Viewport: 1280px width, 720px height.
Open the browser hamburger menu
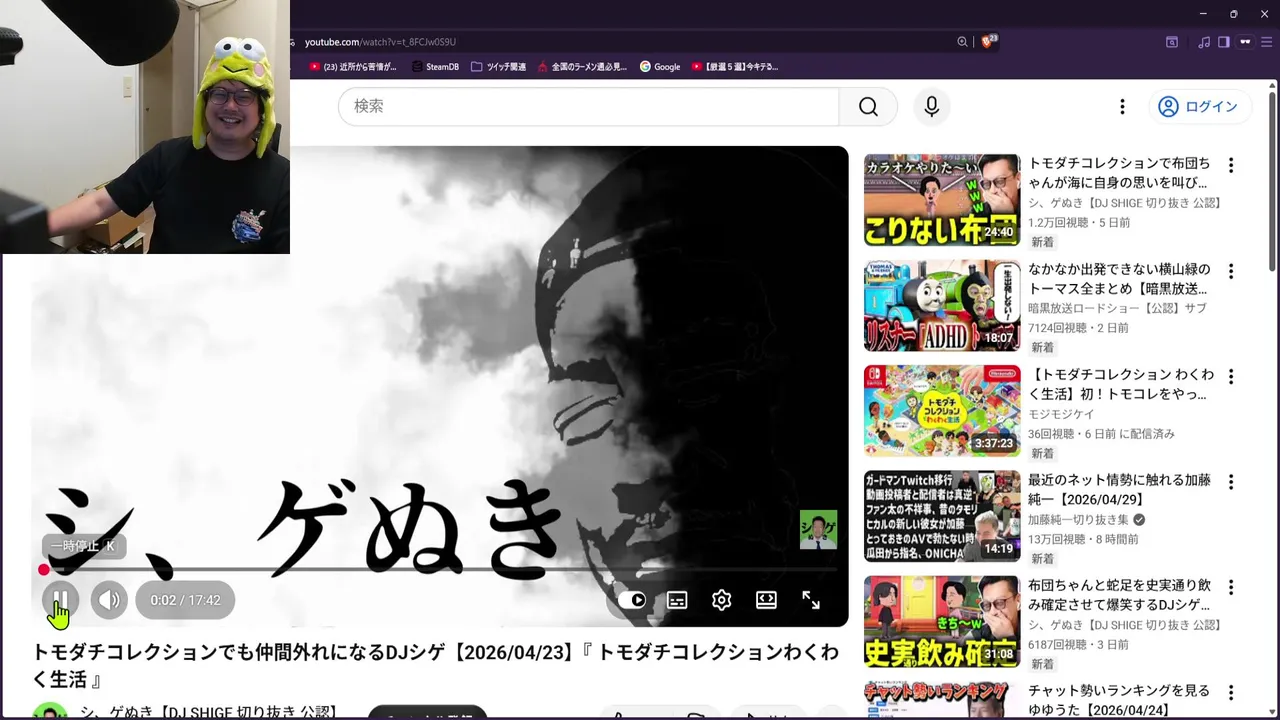click(x=1266, y=42)
